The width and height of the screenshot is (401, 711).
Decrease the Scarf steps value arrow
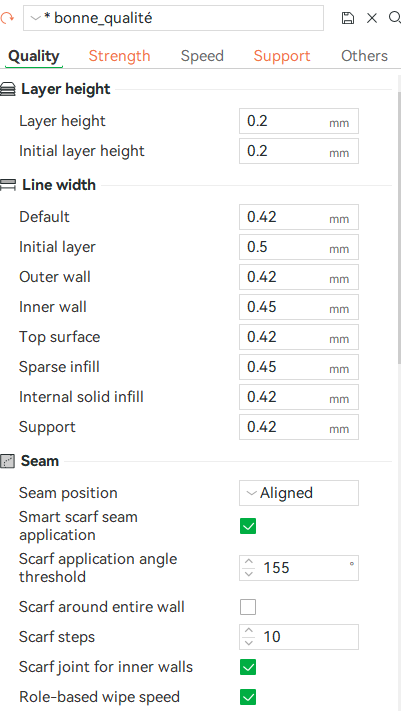pyautogui.click(x=249, y=642)
